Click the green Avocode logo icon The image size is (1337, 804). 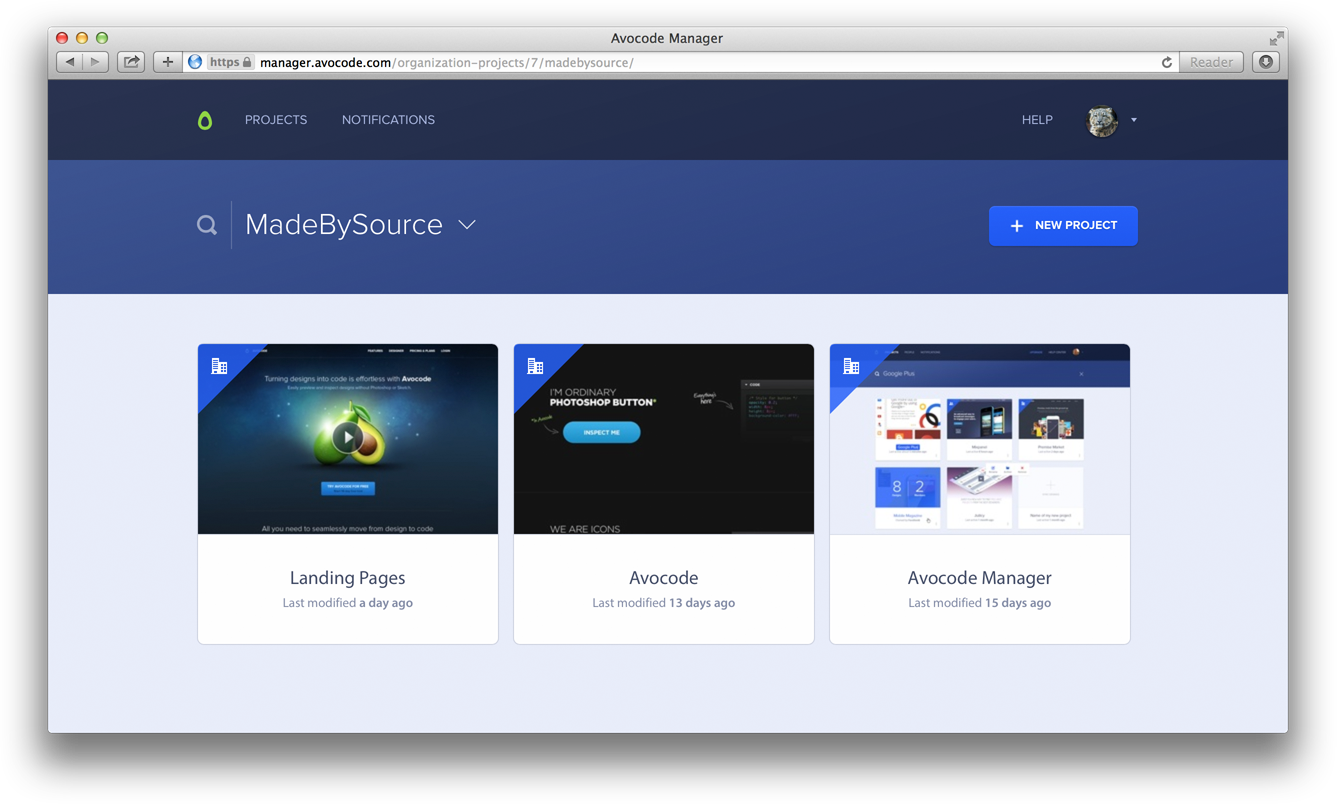205,120
